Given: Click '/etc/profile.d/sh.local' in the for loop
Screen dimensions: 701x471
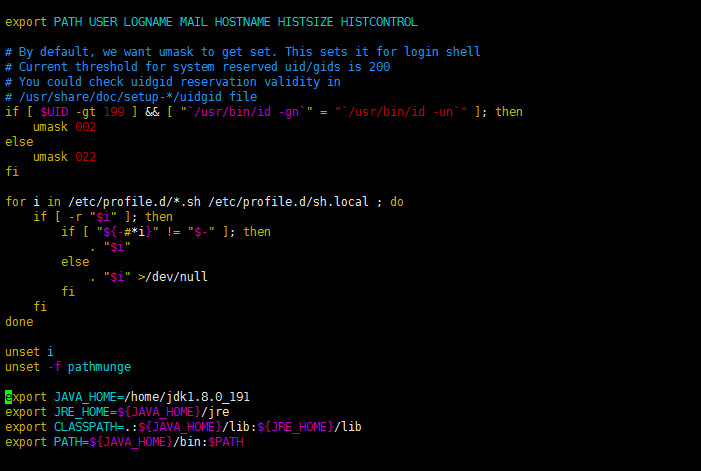Looking at the screenshot, I should click(288, 202).
